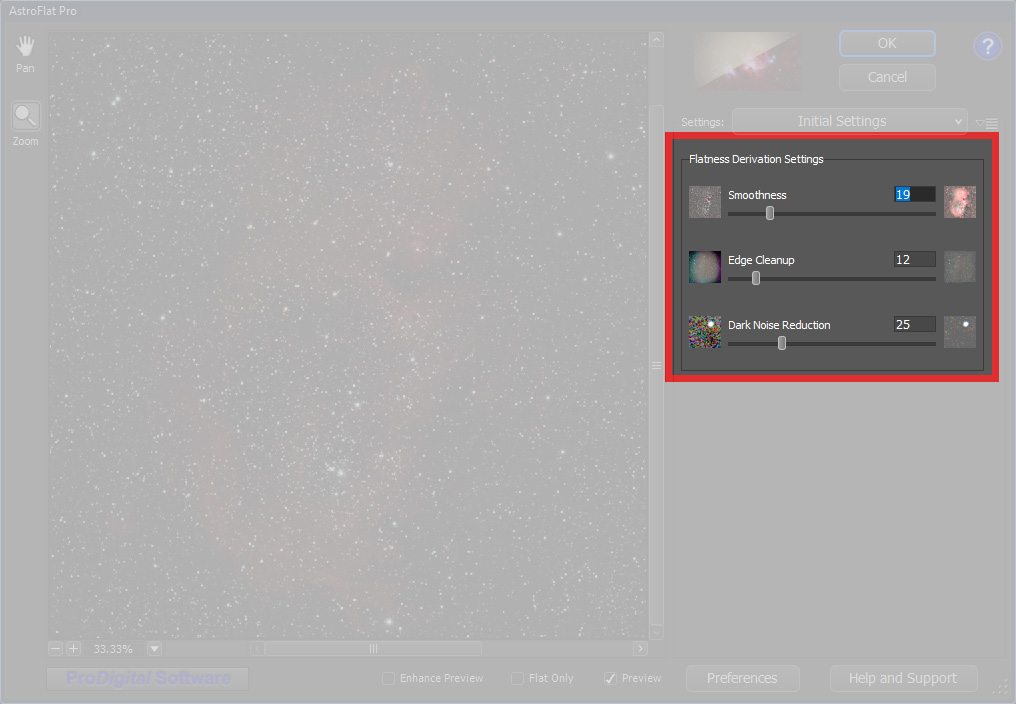The image size is (1016, 704).
Task: Click the vertical scrollbar down arrow
Action: 656,632
